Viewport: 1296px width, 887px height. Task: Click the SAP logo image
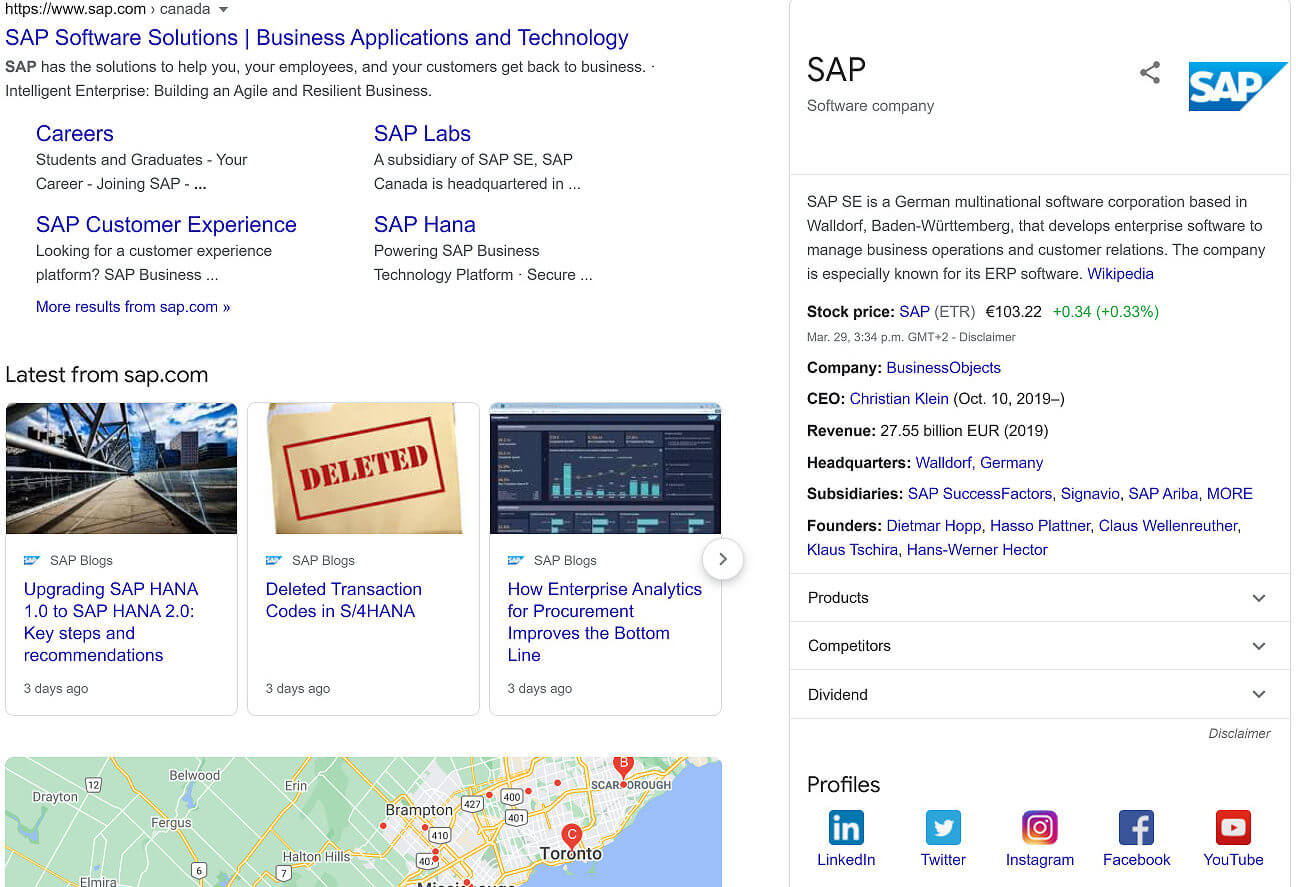click(x=1237, y=86)
